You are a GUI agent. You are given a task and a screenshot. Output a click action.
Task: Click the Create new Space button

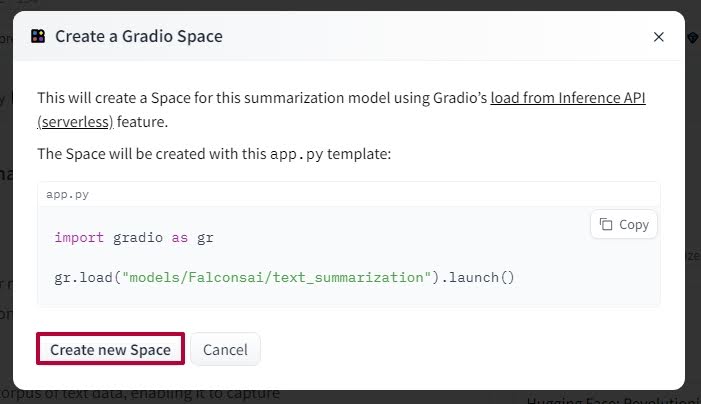point(110,349)
